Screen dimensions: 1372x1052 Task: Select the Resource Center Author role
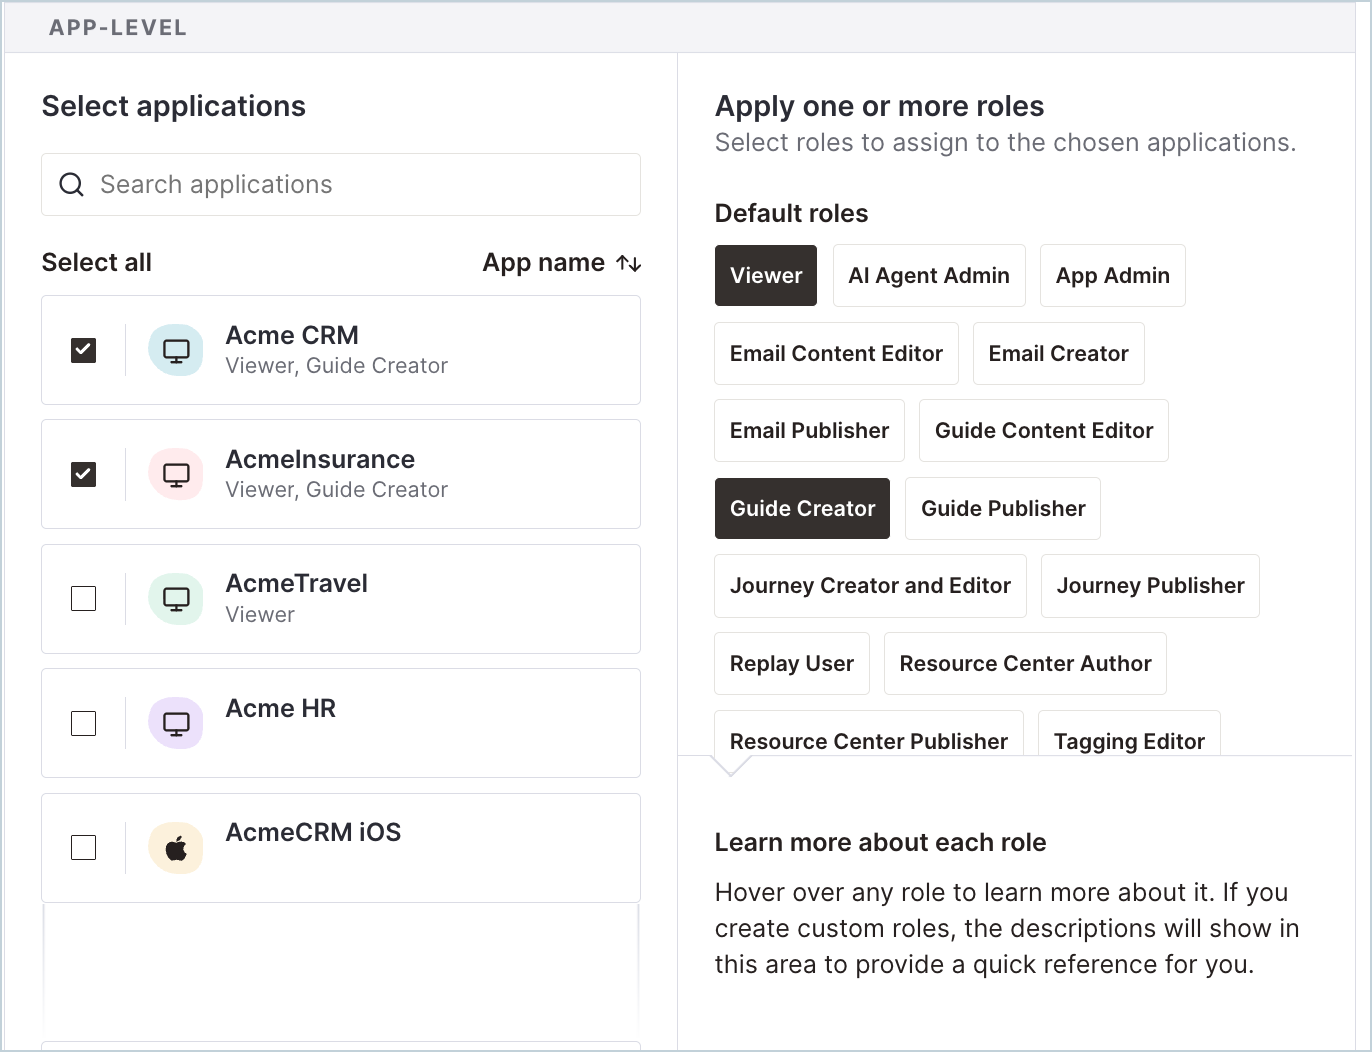click(1026, 663)
